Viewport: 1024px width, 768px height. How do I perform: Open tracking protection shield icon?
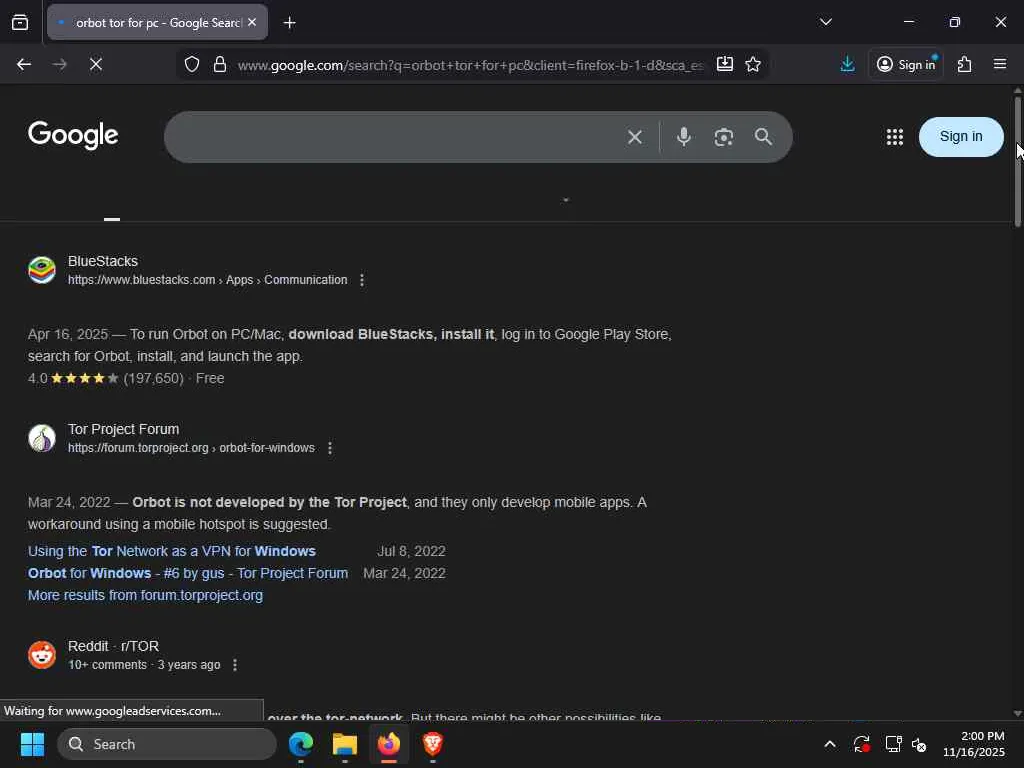click(191, 64)
